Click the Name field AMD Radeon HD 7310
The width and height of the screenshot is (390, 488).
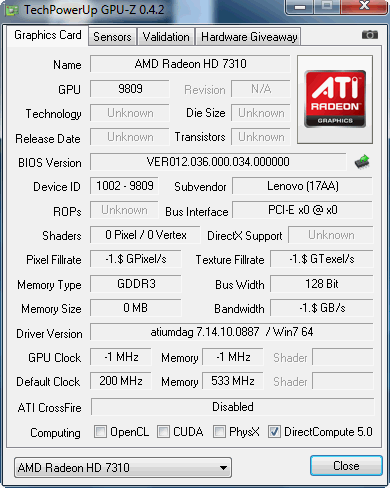point(190,64)
